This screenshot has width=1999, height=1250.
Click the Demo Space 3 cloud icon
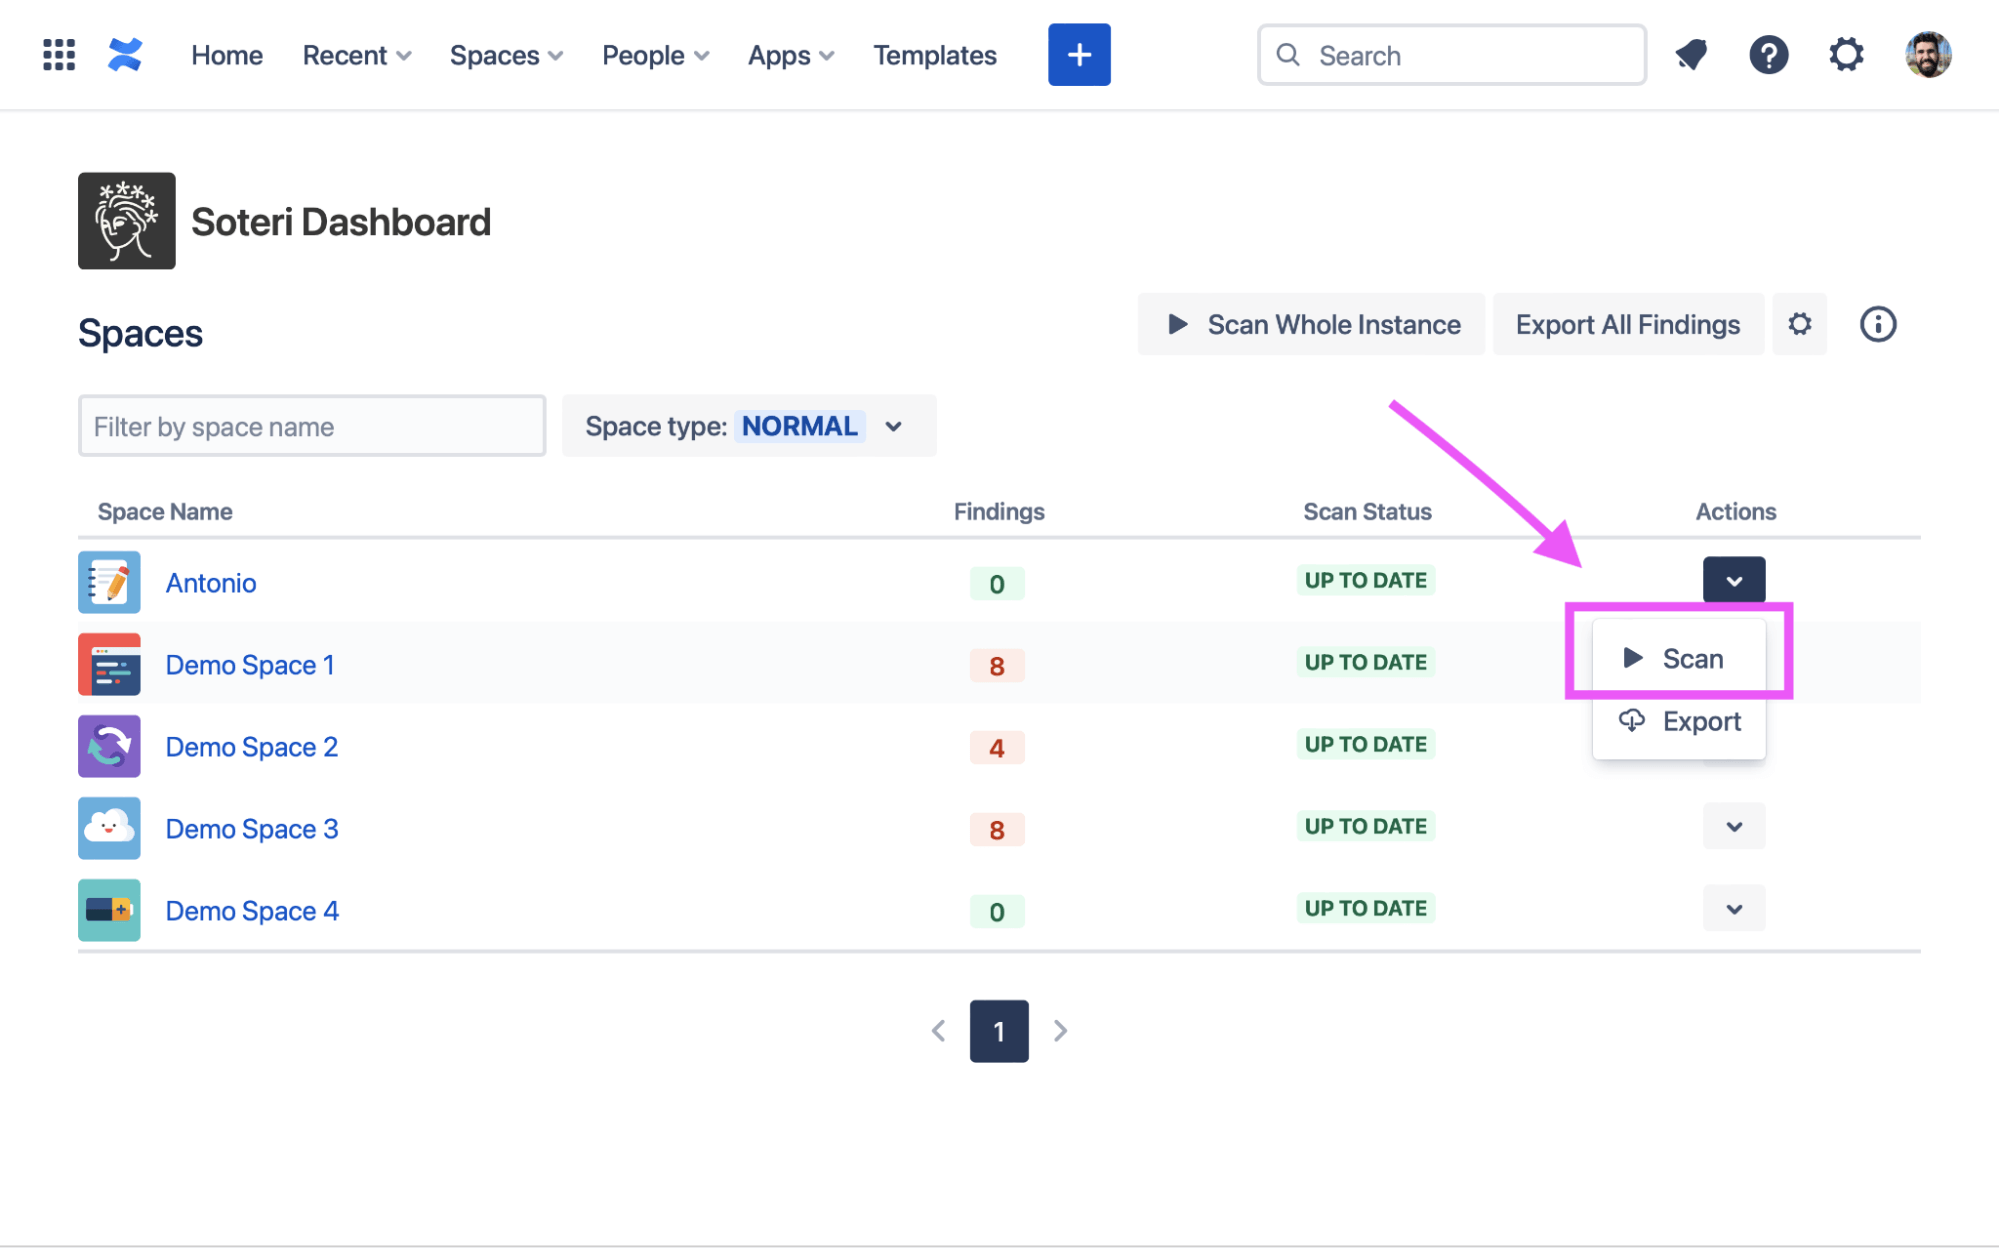tap(109, 828)
